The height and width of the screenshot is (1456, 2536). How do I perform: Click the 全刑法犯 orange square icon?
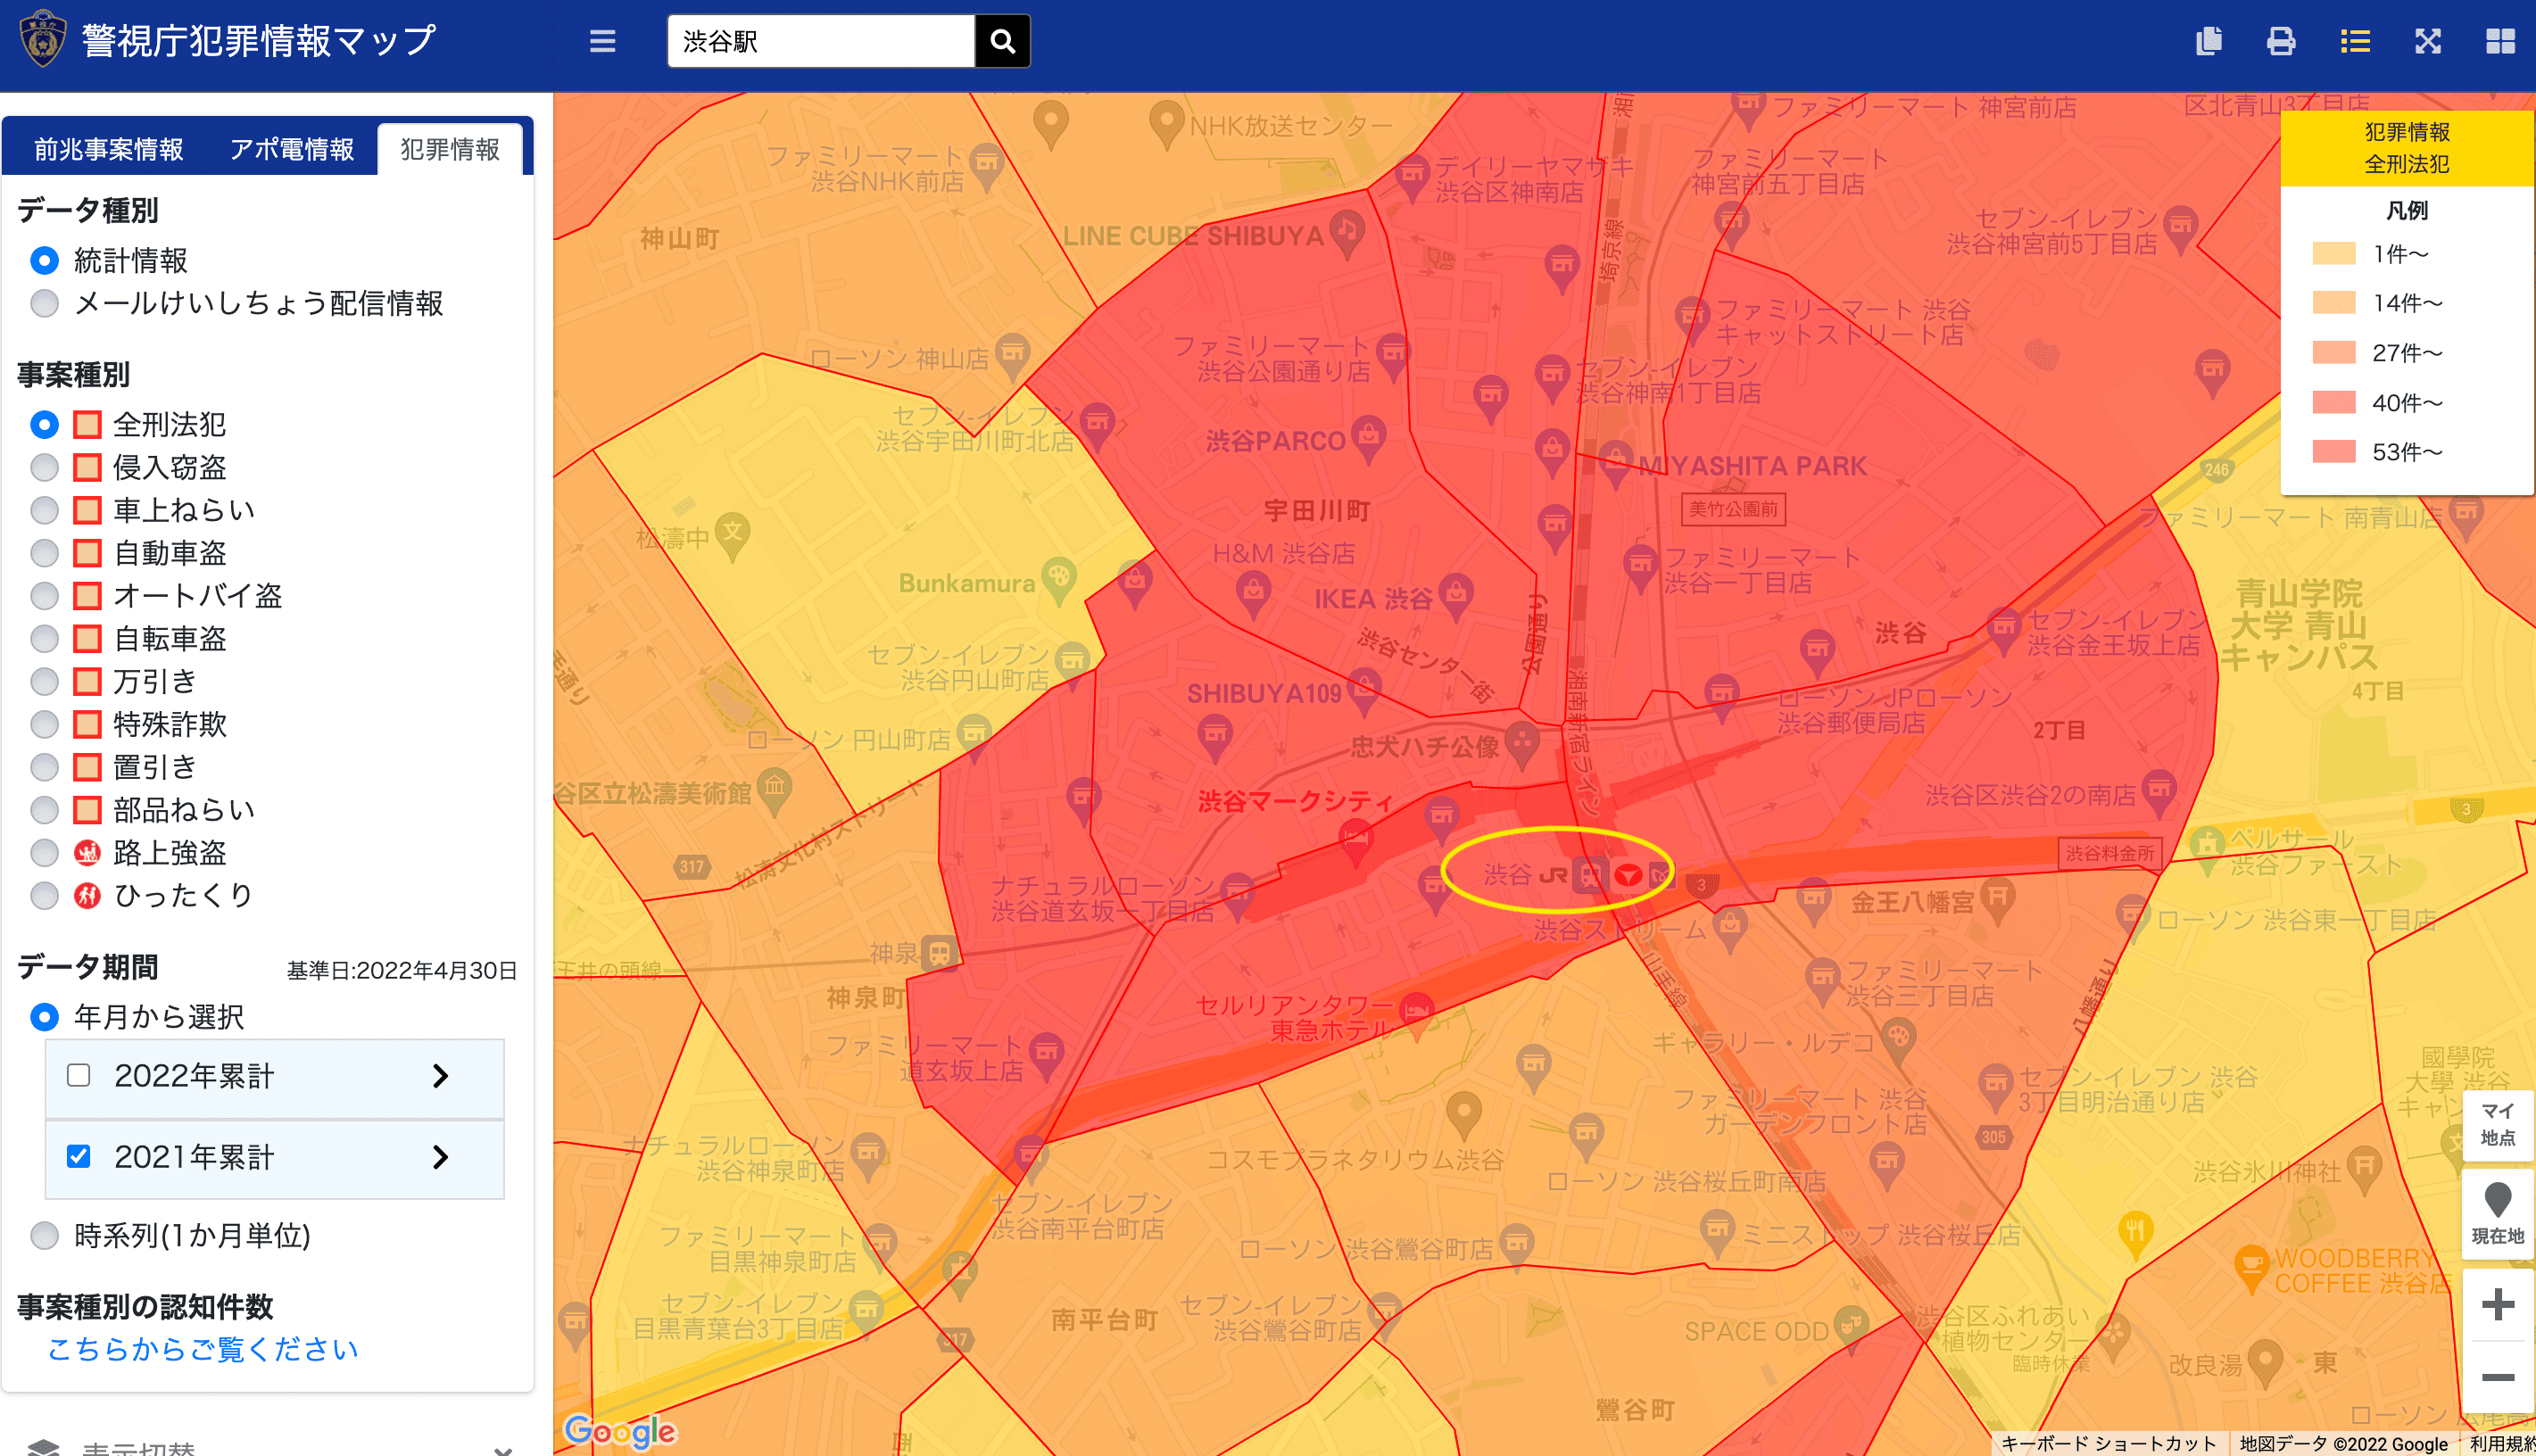(x=87, y=425)
